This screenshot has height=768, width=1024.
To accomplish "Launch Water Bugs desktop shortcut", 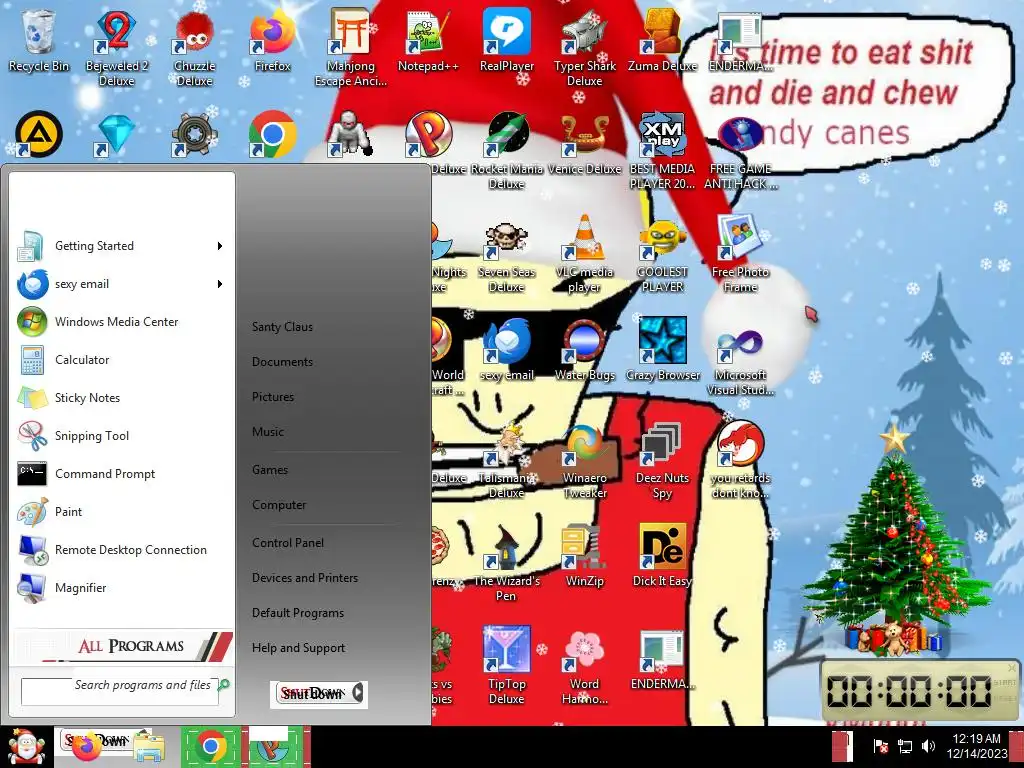I will click(584, 349).
